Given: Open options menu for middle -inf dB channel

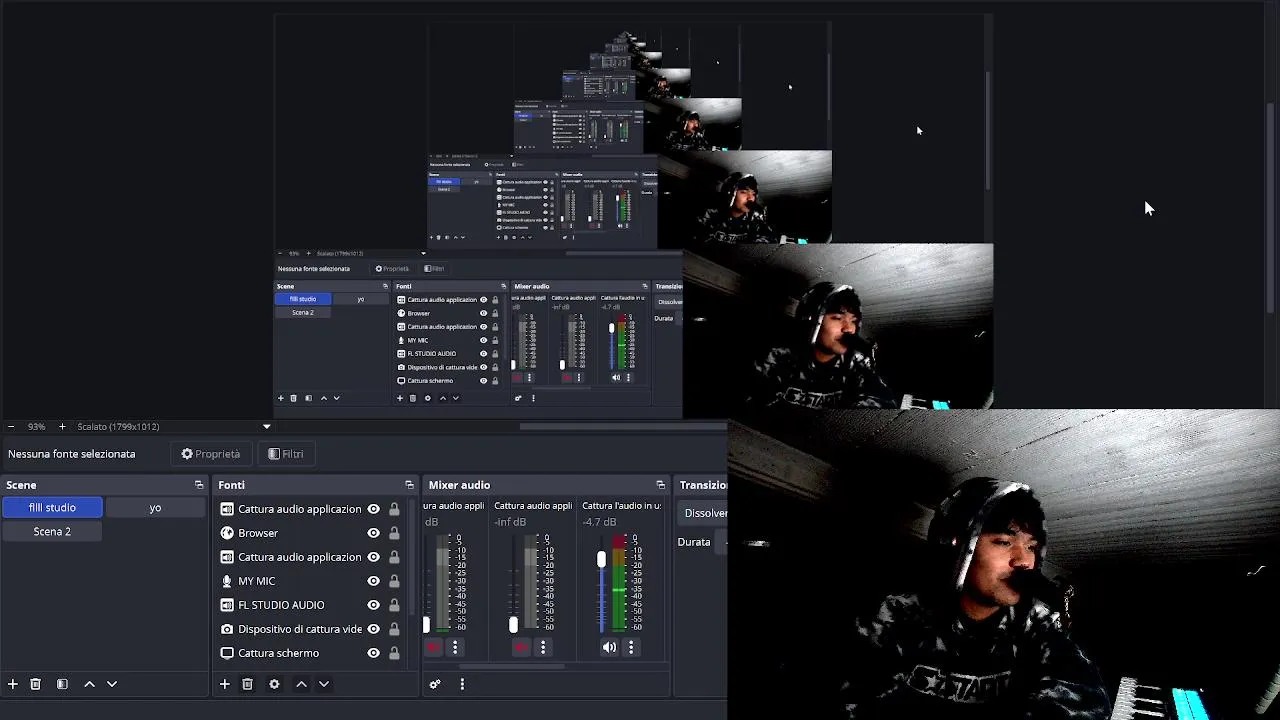Looking at the screenshot, I should click(x=543, y=648).
